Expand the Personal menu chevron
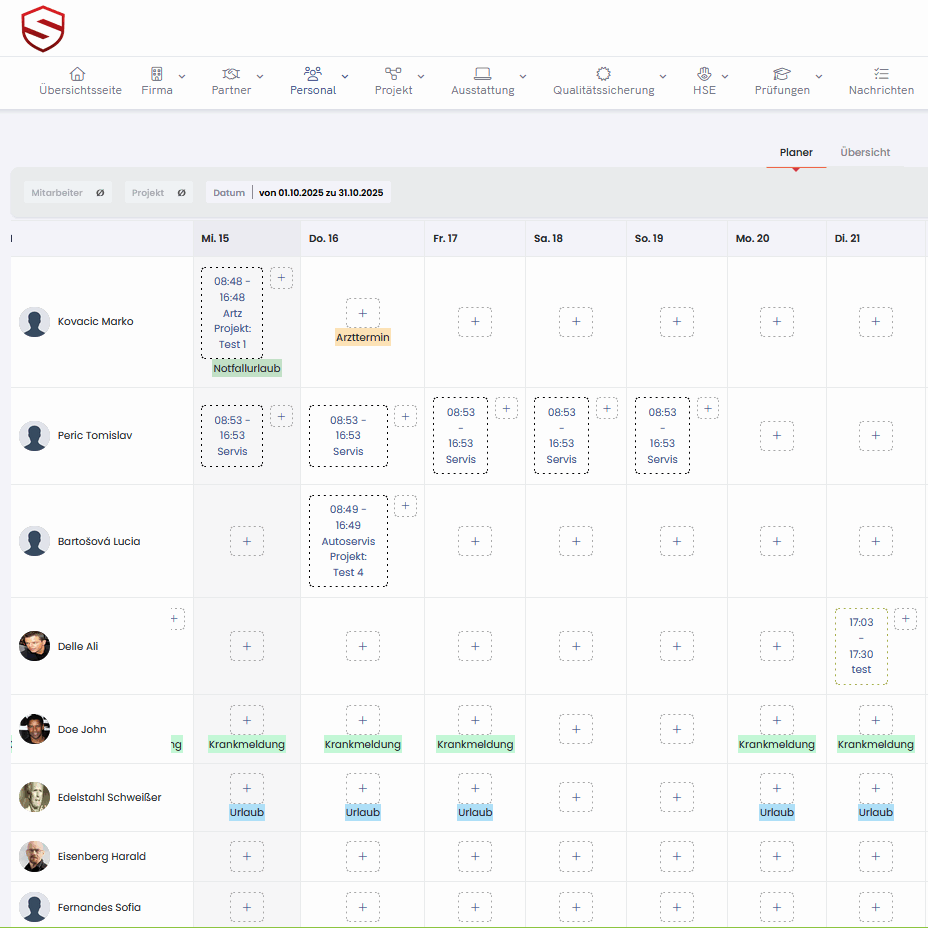The height and width of the screenshot is (928, 928). coord(345,76)
